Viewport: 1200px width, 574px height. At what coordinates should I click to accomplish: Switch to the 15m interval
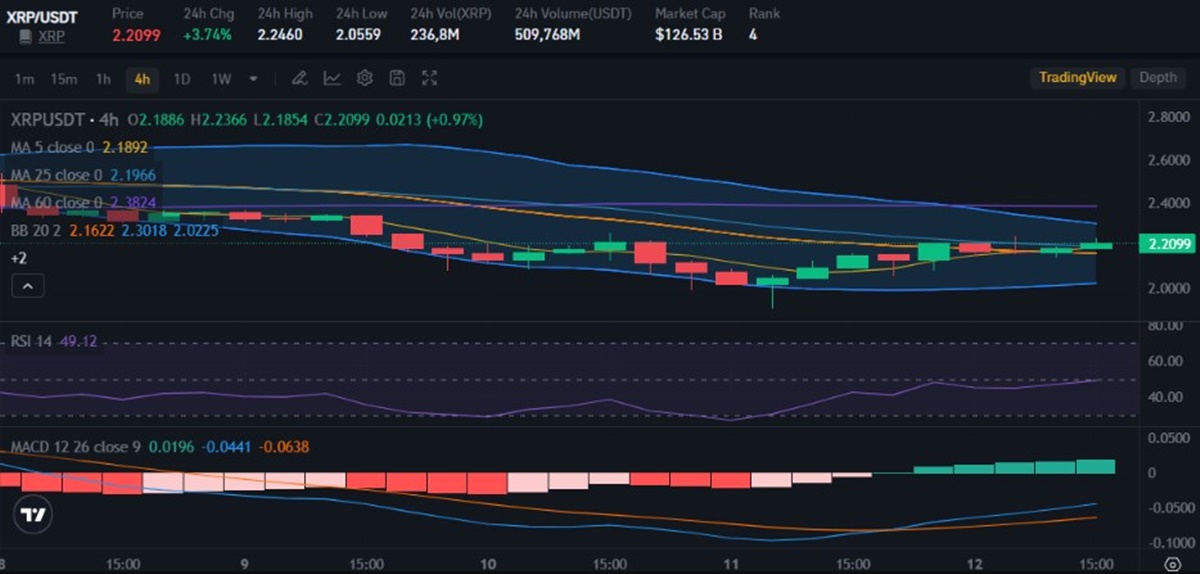tap(64, 79)
